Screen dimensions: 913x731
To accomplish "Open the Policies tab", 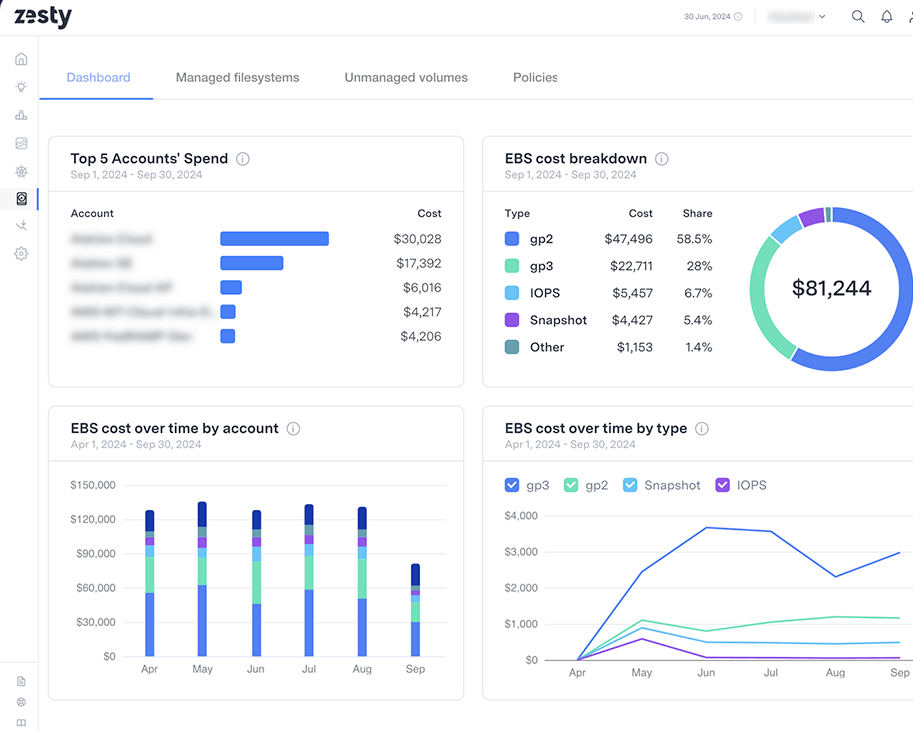I will tap(535, 77).
